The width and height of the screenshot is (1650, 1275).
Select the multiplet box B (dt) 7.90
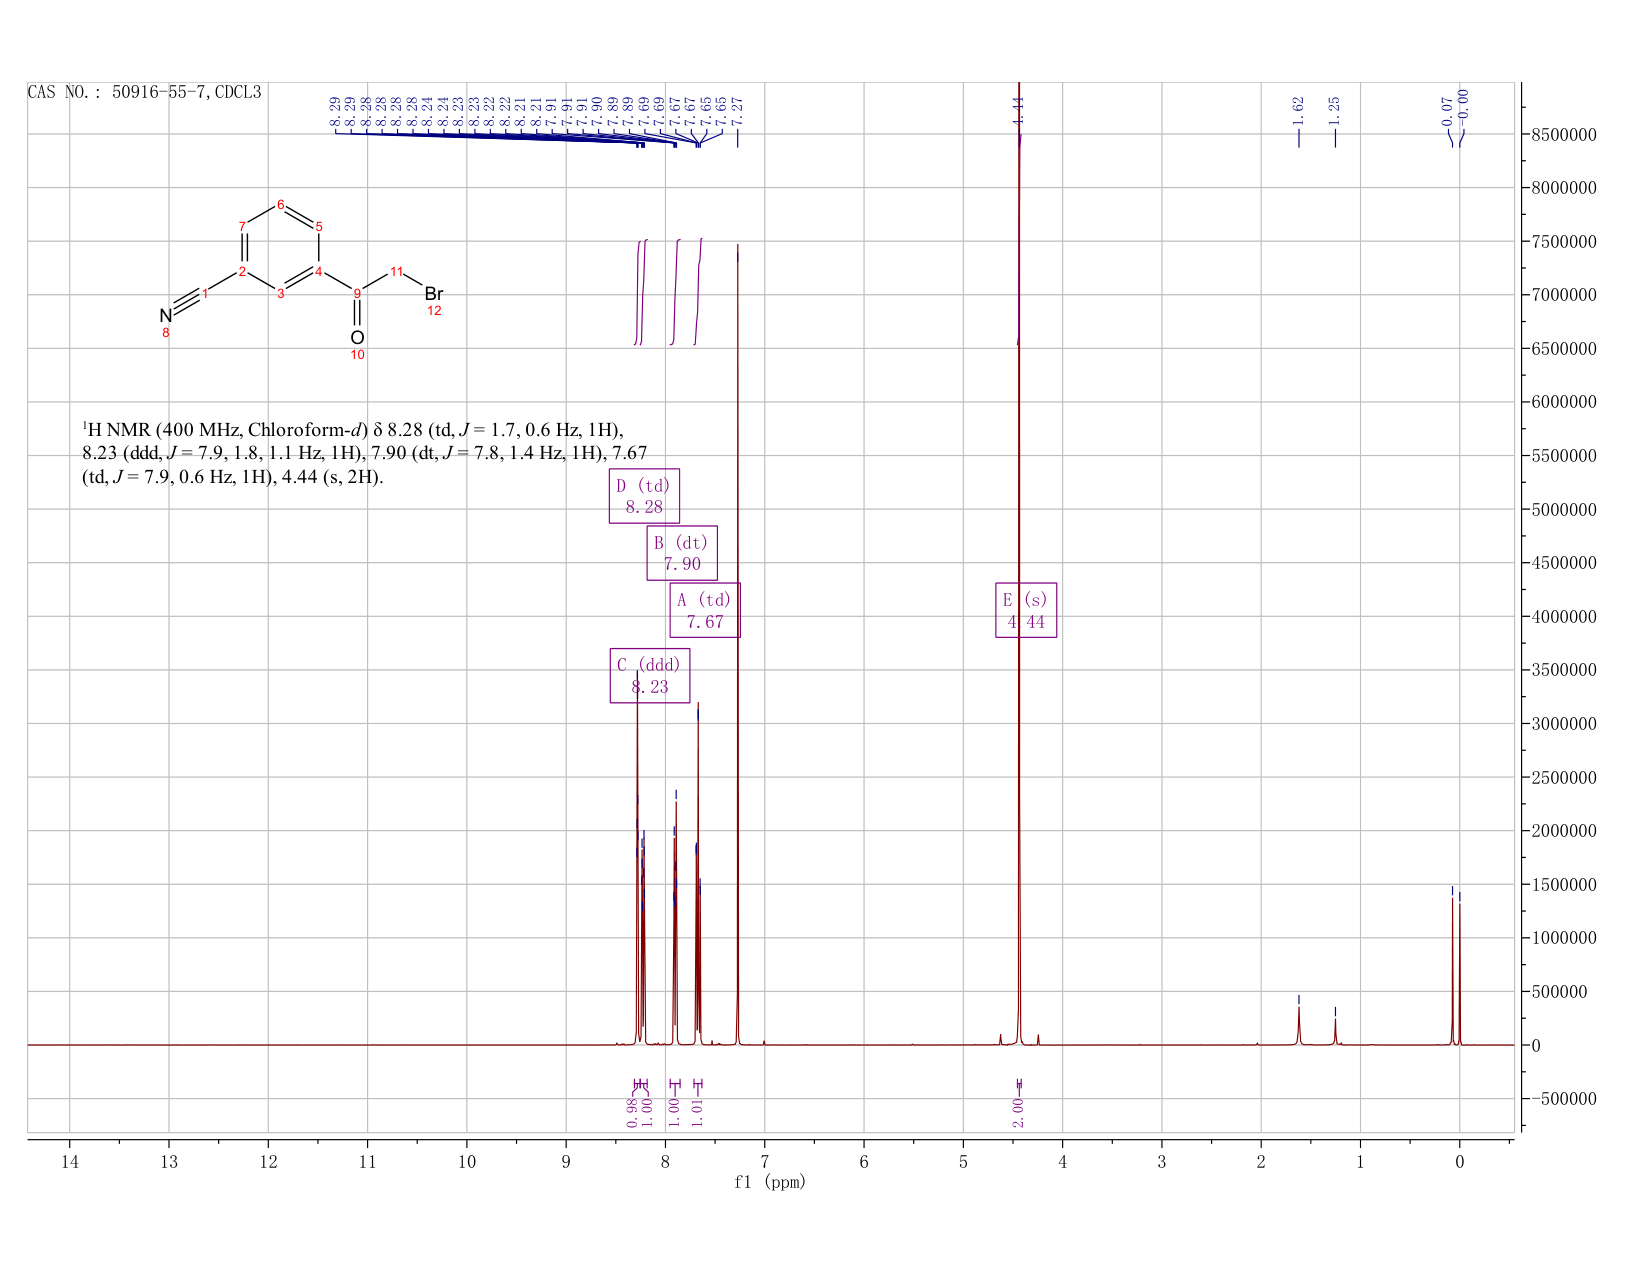point(682,553)
